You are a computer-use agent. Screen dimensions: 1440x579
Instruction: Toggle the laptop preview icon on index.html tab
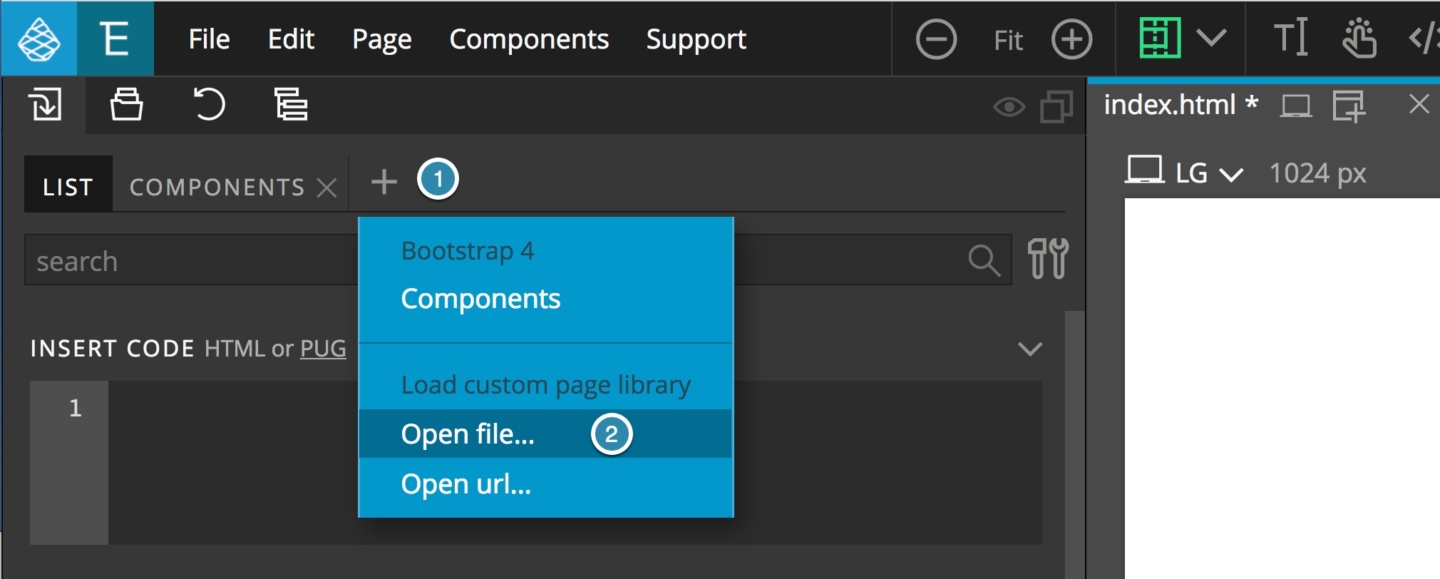(x=1296, y=103)
